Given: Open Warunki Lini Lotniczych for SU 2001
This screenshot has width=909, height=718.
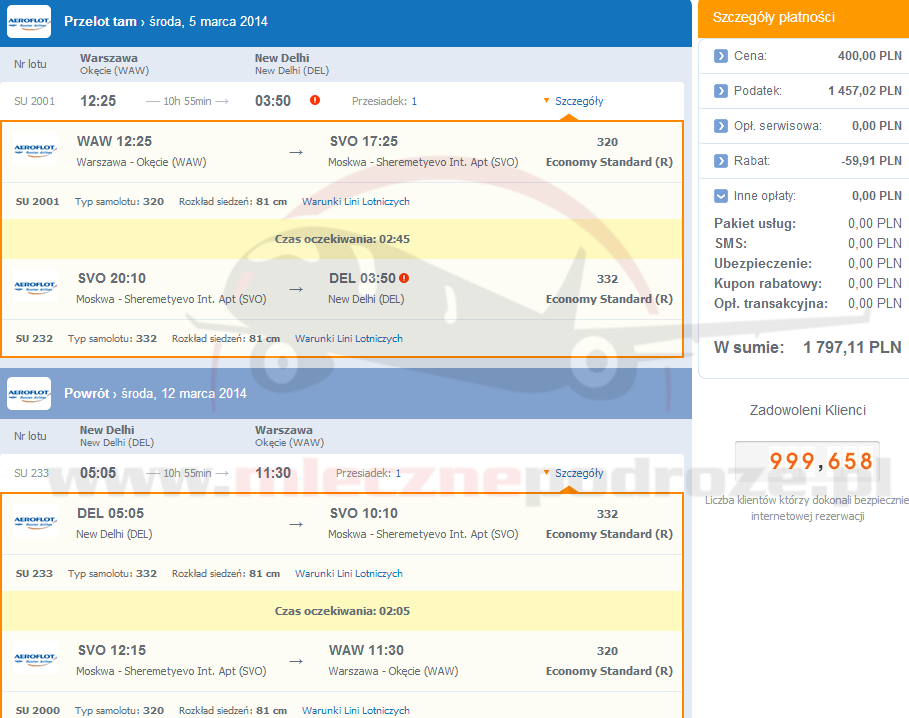Looking at the screenshot, I should (x=355, y=202).
